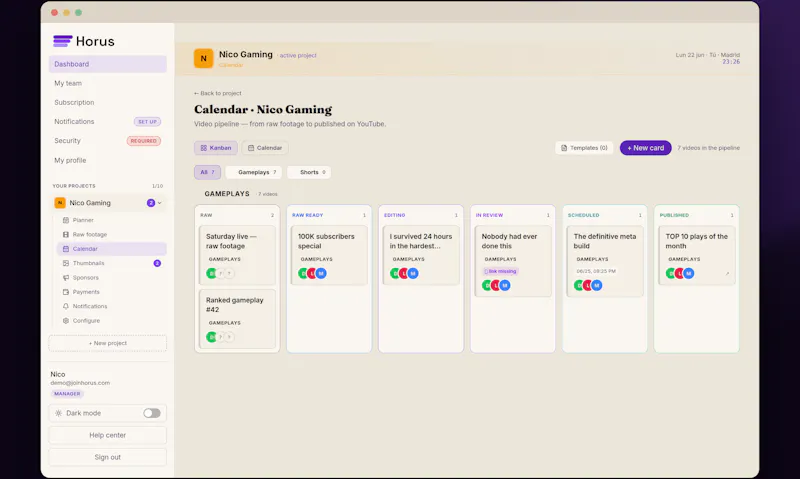Click Sign out

(108, 457)
